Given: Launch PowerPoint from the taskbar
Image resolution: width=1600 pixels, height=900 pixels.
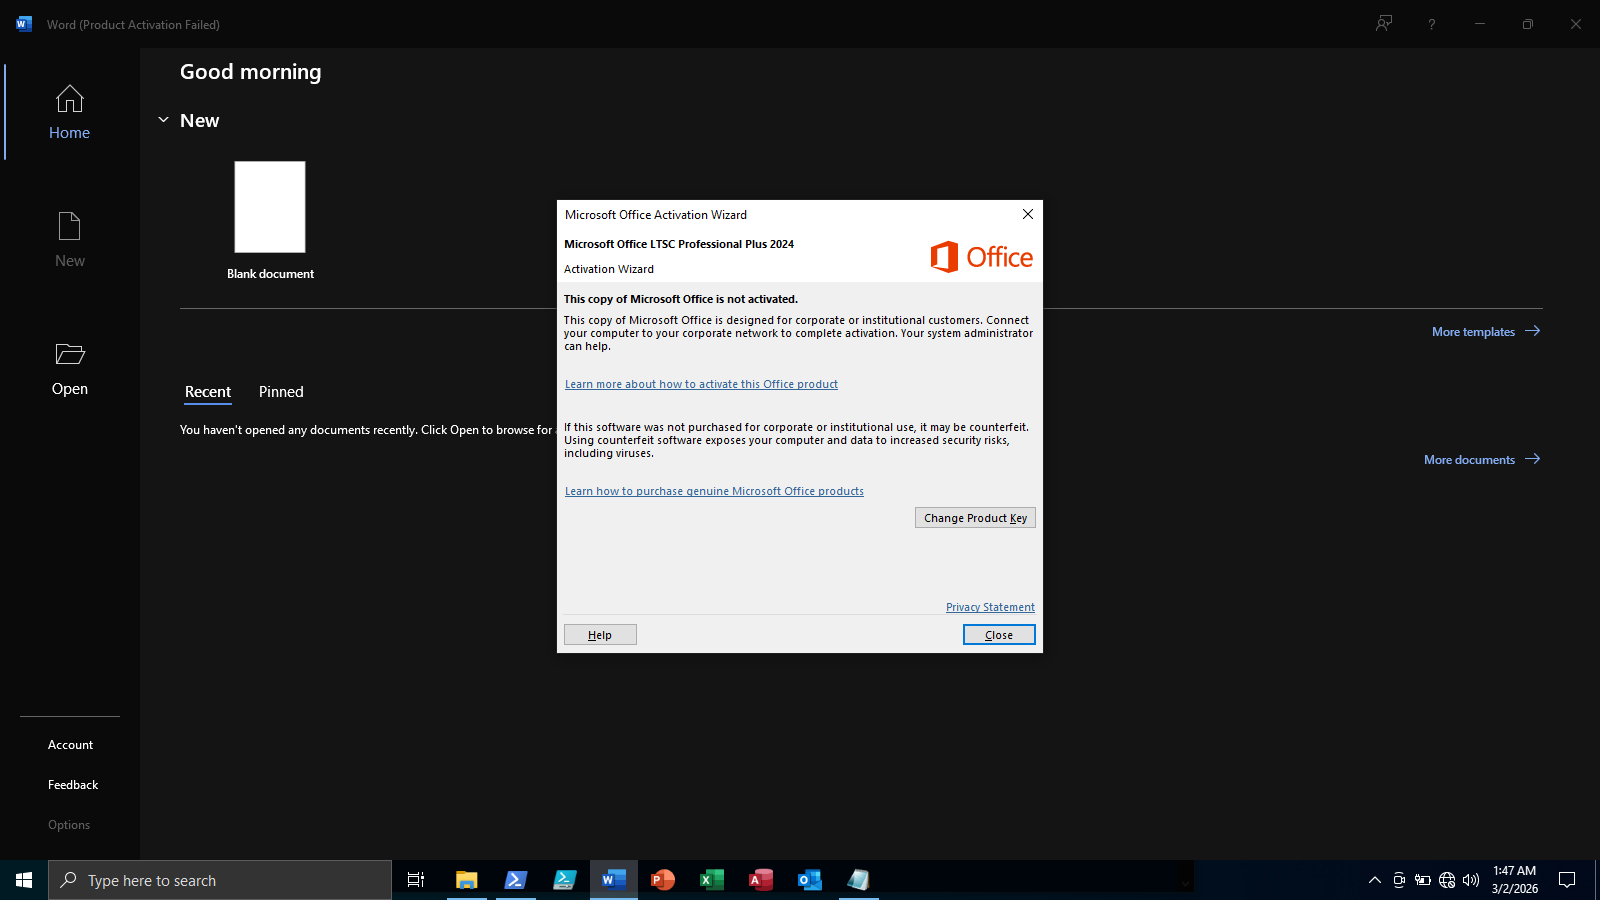Looking at the screenshot, I should [x=662, y=880].
